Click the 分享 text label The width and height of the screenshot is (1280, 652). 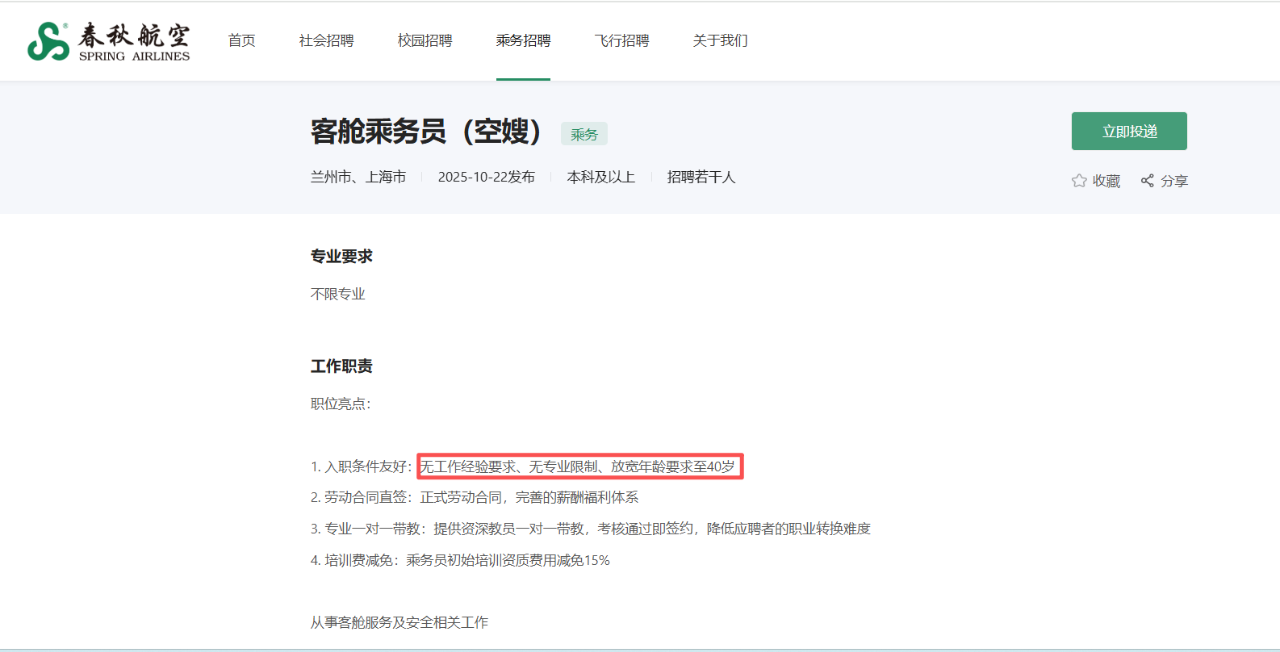(1174, 180)
